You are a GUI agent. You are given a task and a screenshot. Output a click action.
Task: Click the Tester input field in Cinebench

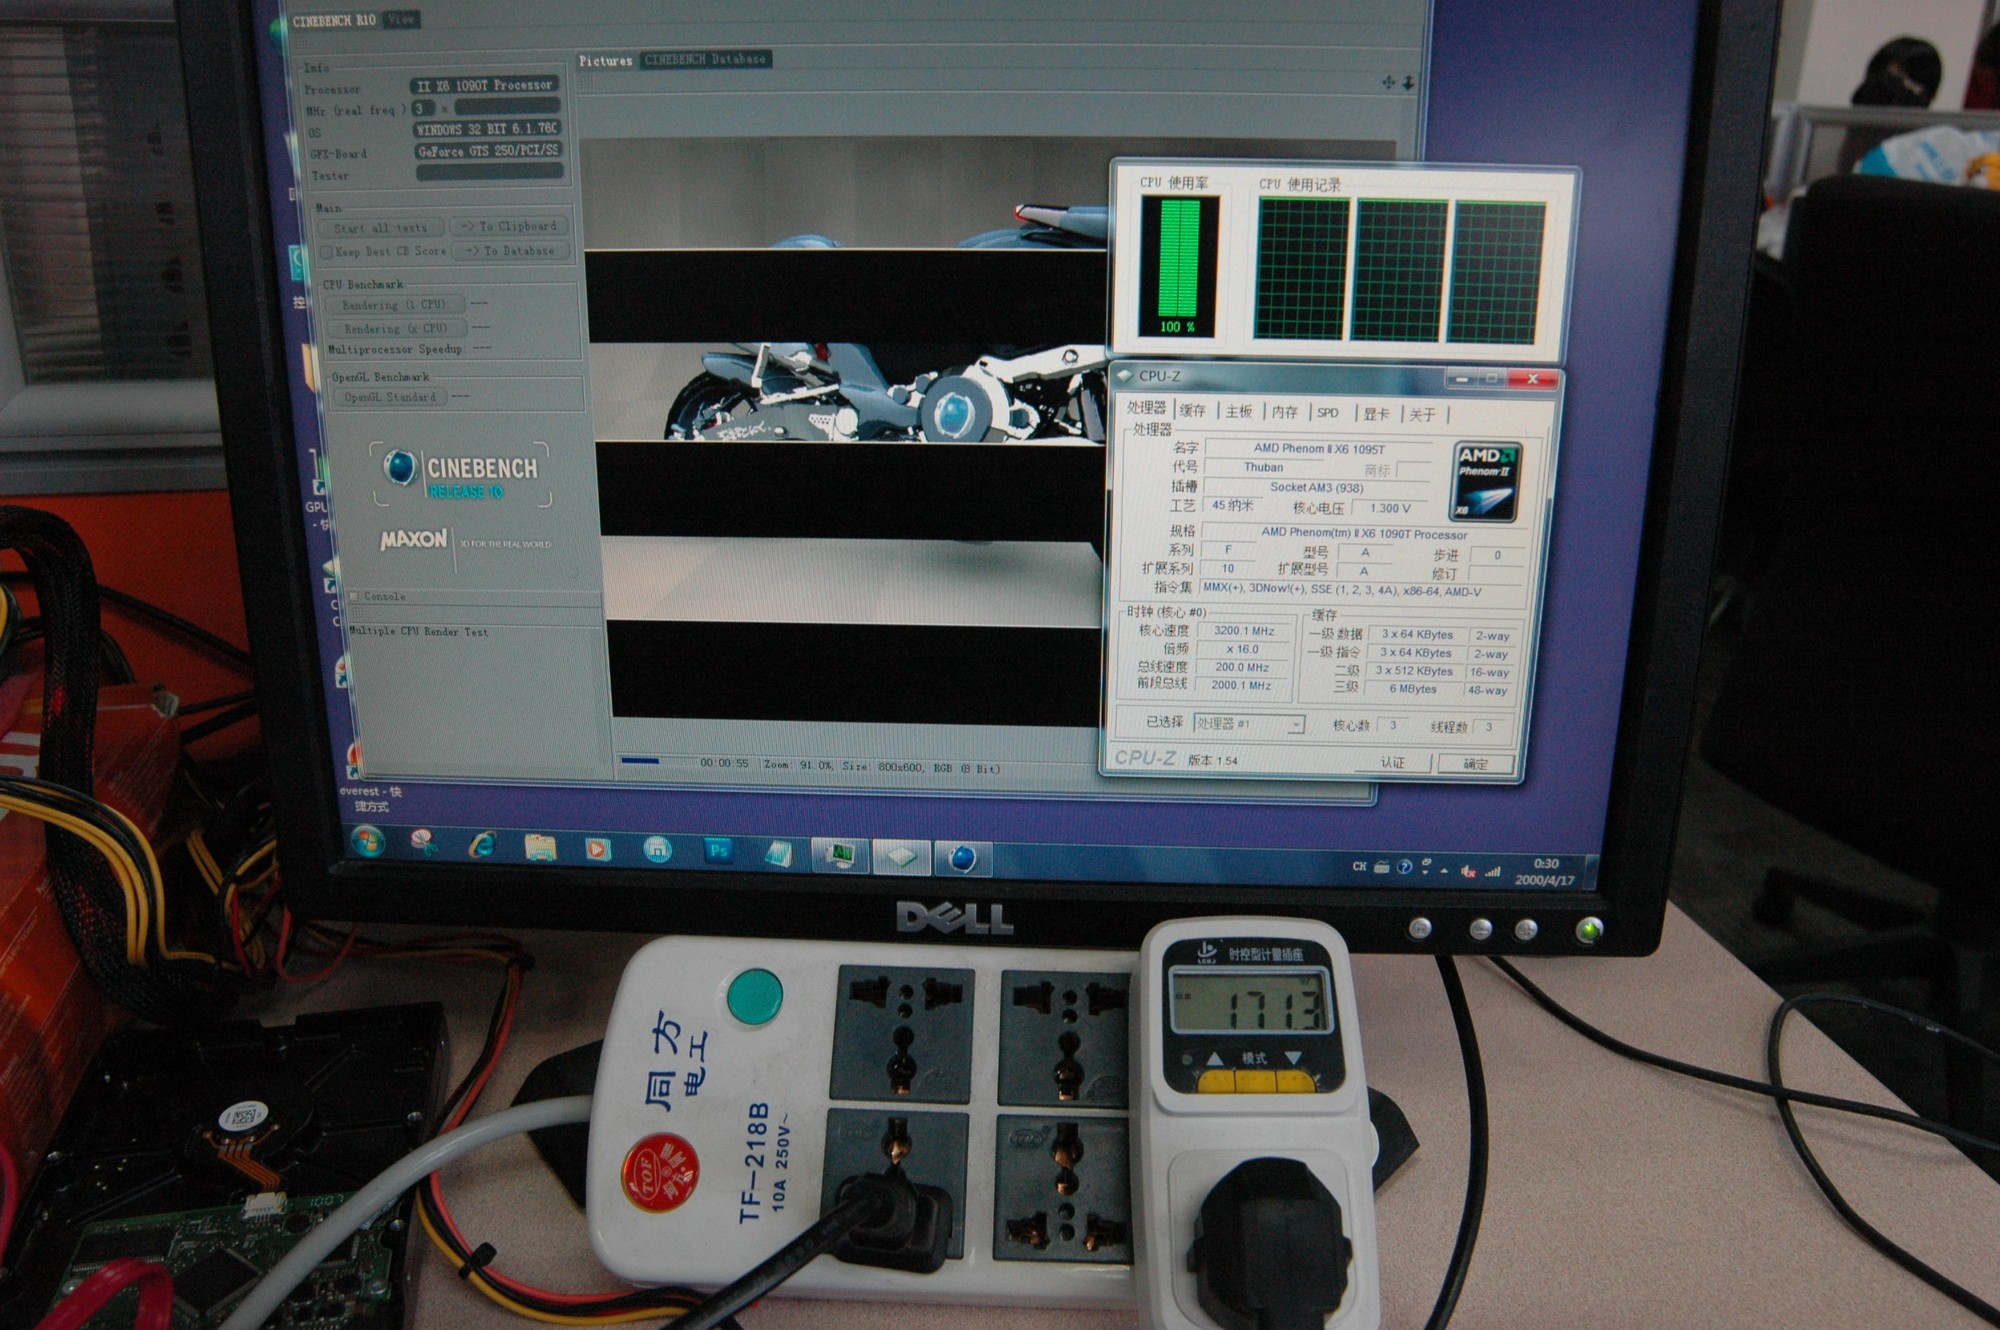tap(489, 173)
